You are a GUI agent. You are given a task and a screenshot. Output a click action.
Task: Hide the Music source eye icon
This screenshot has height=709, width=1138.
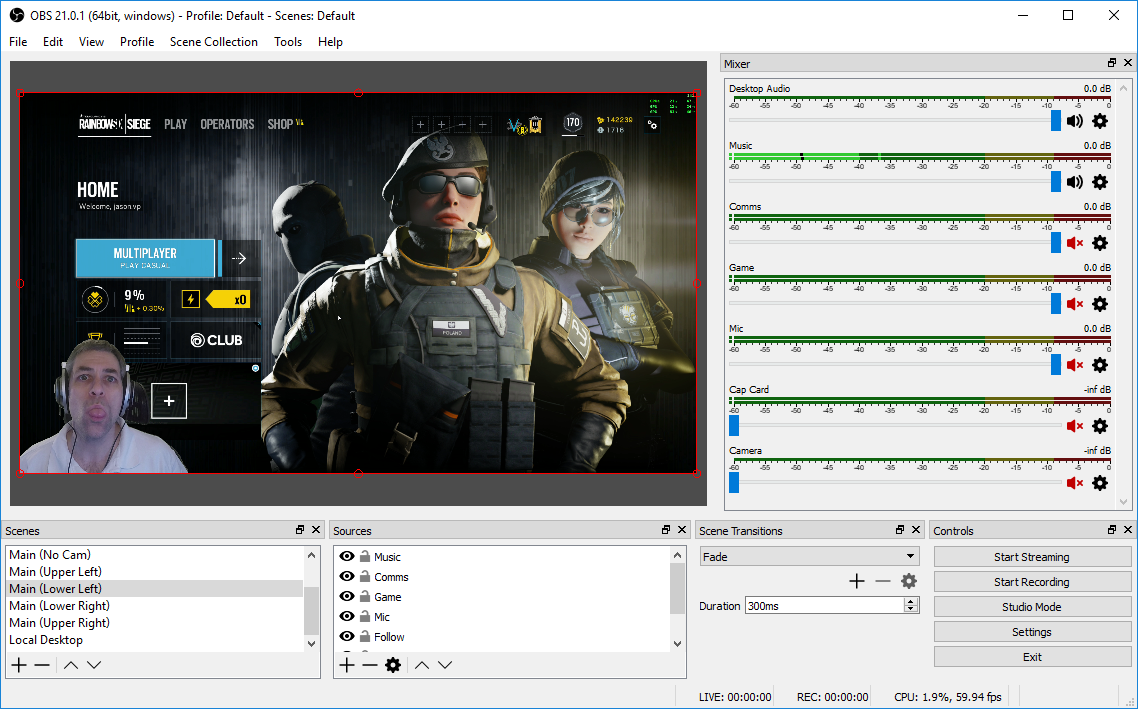(x=347, y=557)
